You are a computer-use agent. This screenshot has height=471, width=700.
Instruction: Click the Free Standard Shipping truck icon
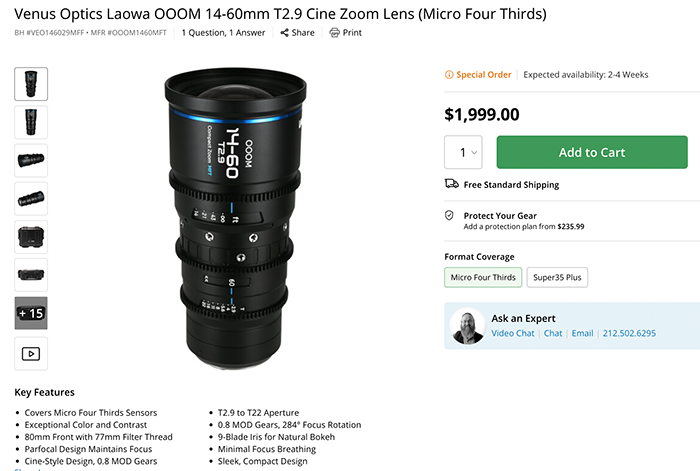point(452,184)
